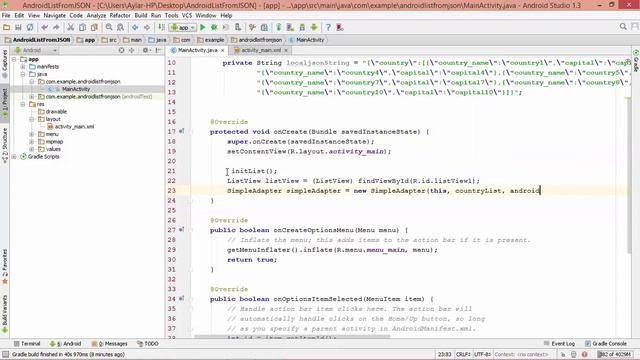
Task: Open the VCS menu
Action: tap(187, 16)
